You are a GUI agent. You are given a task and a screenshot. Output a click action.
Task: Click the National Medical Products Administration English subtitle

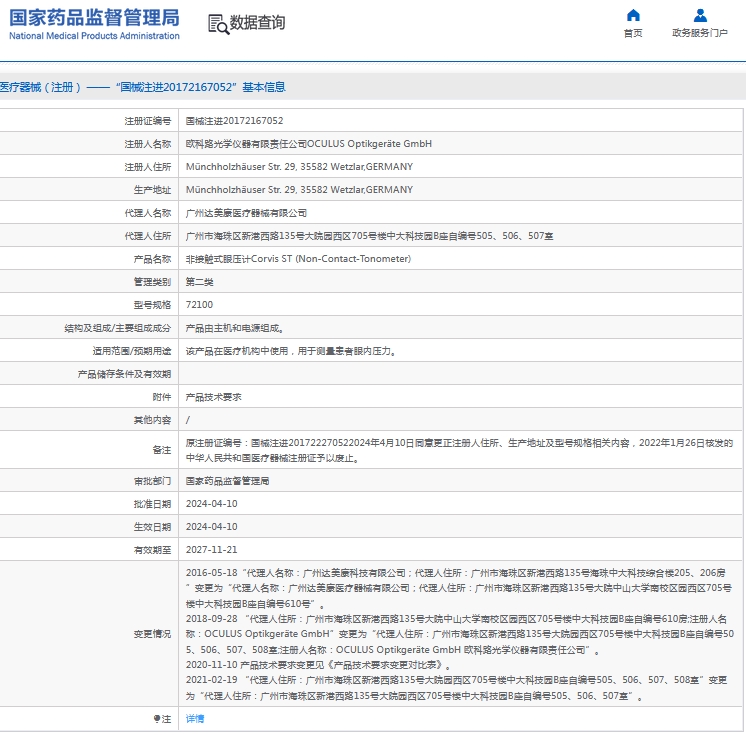point(94,36)
